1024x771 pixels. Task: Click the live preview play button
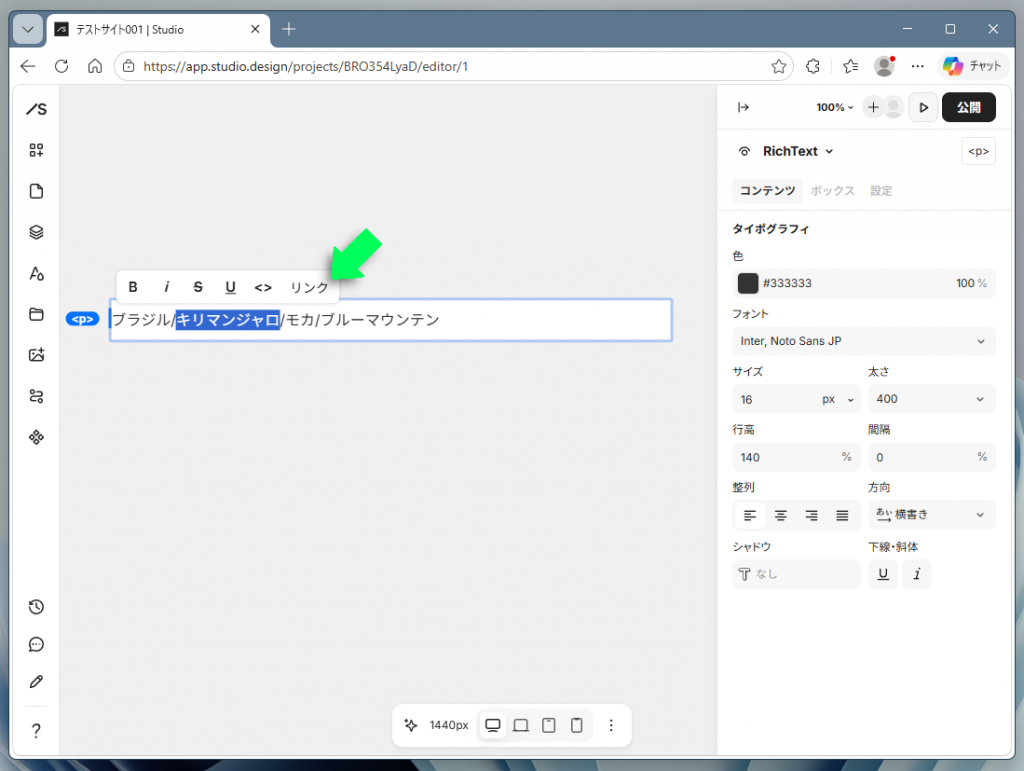(923, 108)
